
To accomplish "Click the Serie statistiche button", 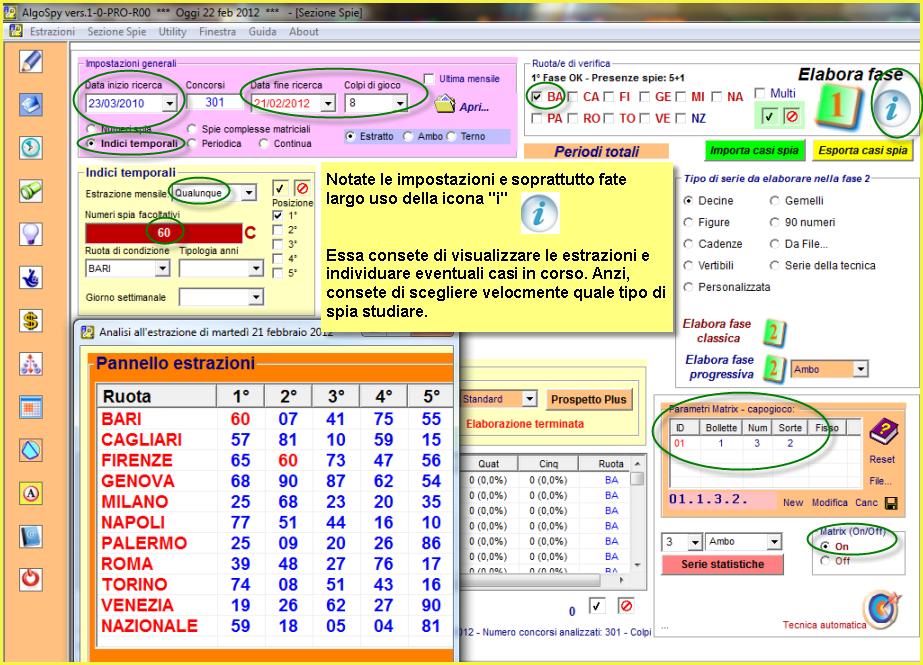I will [x=722, y=564].
